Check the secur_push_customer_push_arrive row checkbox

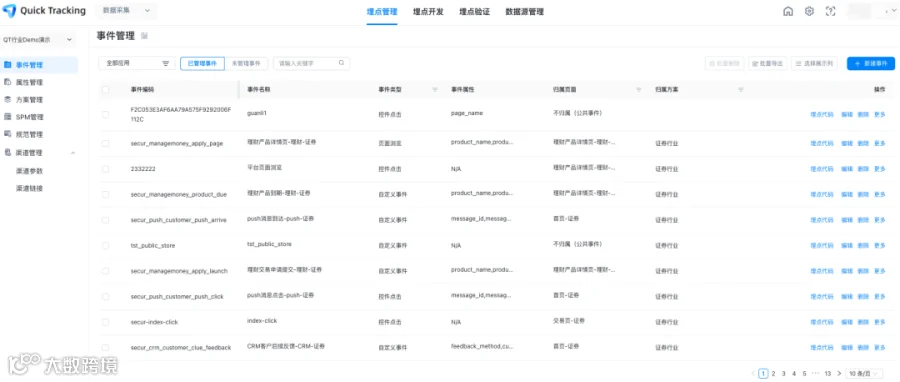tap(105, 220)
